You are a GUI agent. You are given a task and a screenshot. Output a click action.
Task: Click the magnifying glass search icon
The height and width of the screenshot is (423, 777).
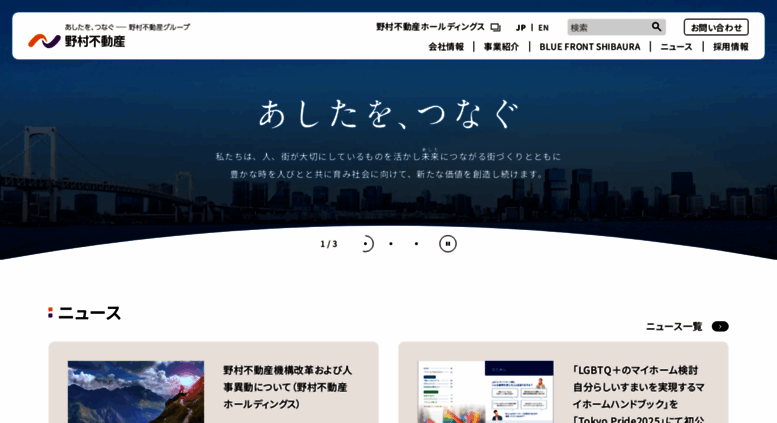657,27
